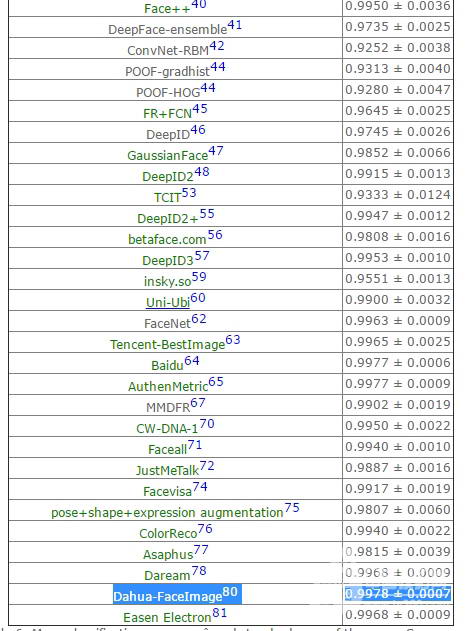Click footnote reference 62 beside FaceNet
The height and width of the screenshot is (631, 474).
(x=199, y=319)
